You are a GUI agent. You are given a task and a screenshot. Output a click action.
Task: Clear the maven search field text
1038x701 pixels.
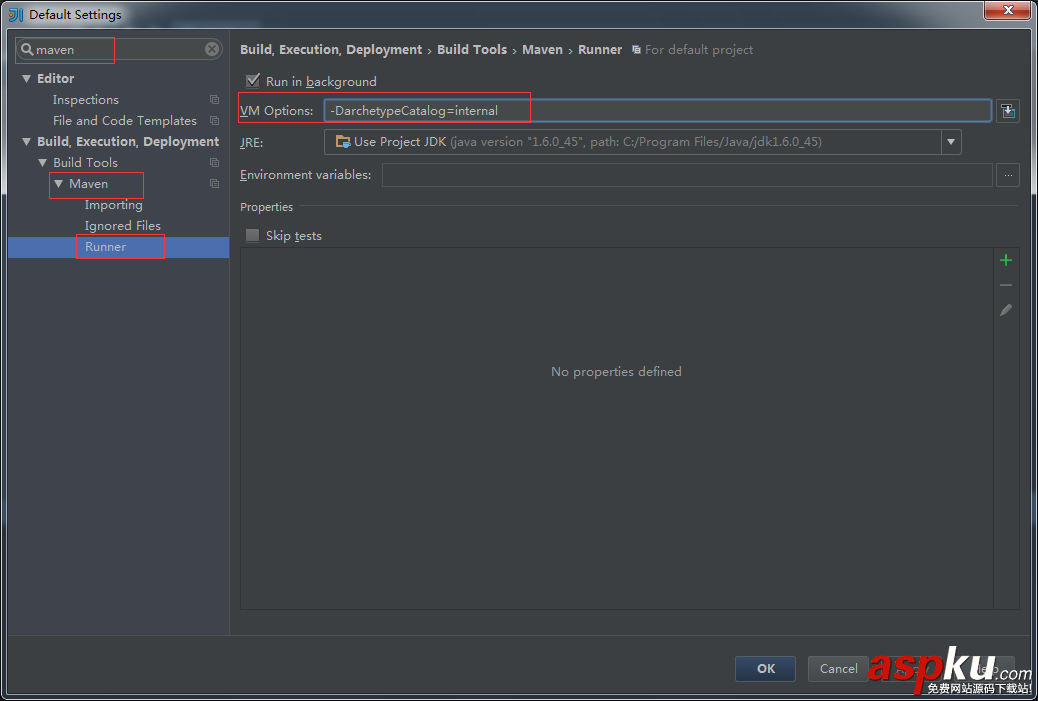(x=212, y=49)
